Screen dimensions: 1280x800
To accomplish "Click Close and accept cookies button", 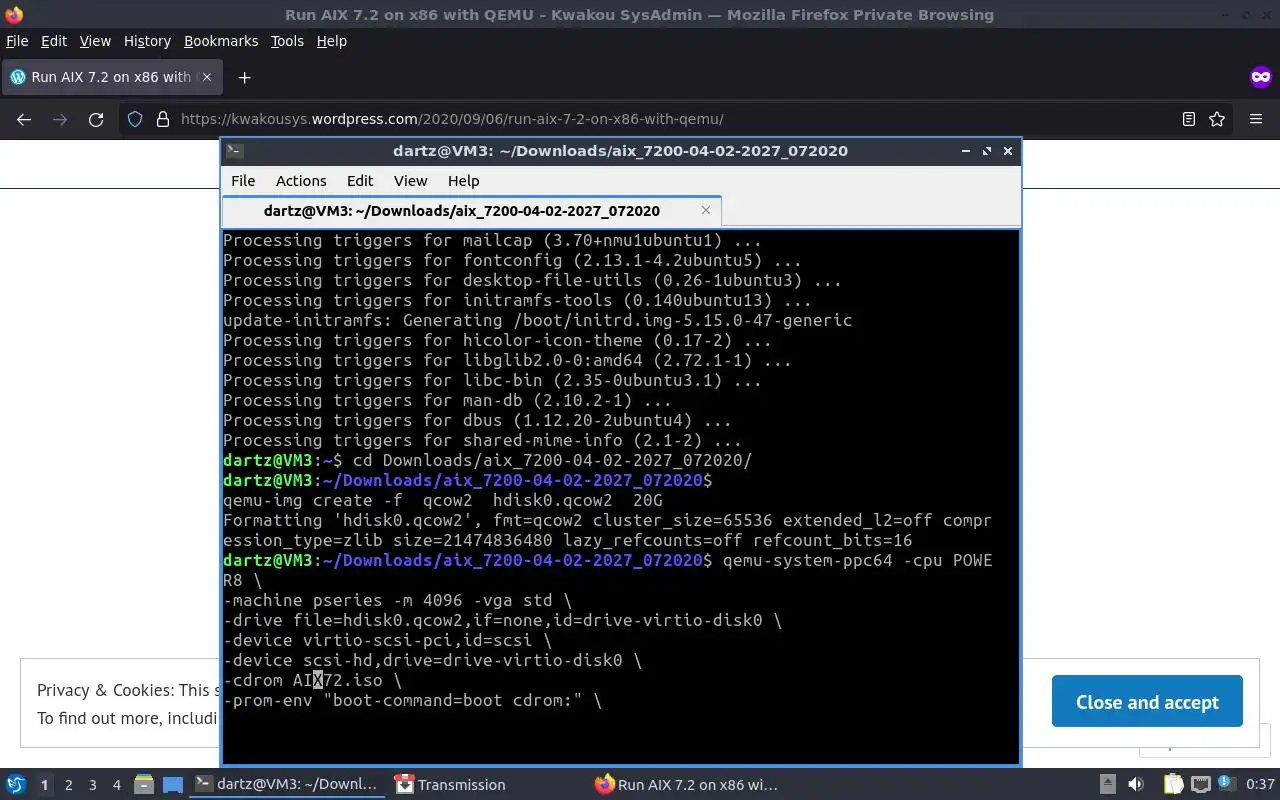I will pyautogui.click(x=1147, y=702).
